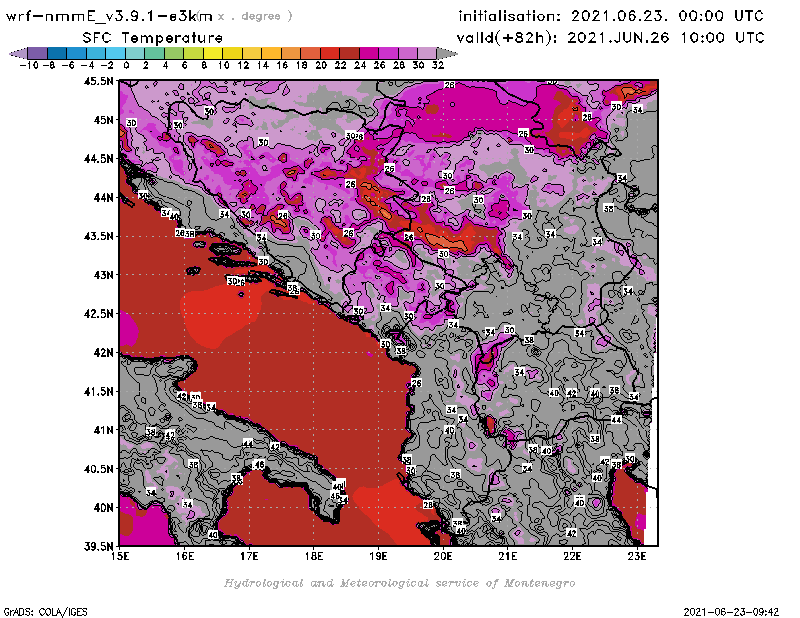
Task: Click the '40N' latitude axis label
Action: pos(103,508)
